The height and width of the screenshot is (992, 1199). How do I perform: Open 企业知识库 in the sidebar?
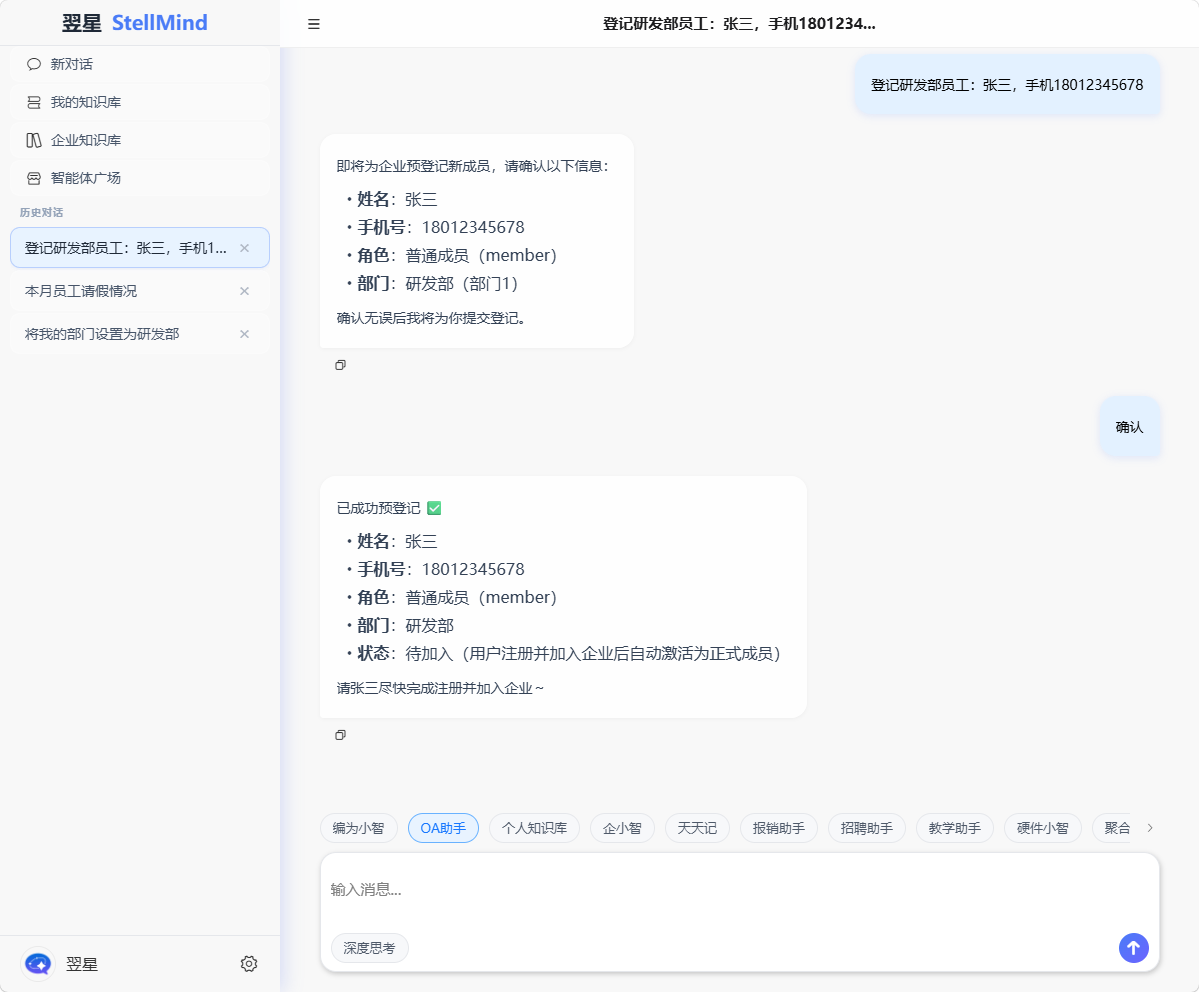(x=140, y=140)
